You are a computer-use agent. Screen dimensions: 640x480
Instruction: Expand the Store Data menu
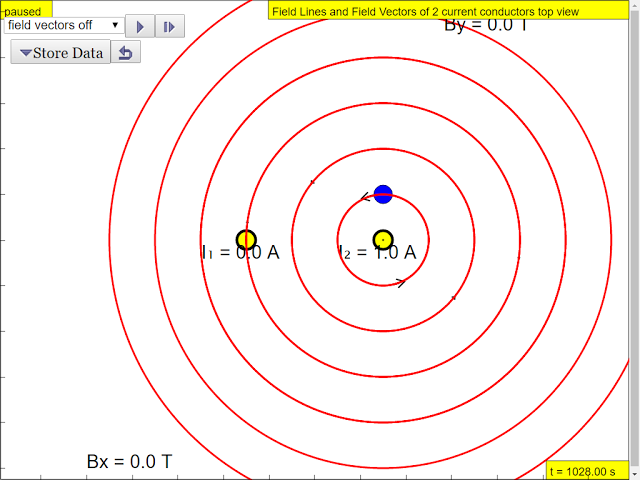[x=60, y=52]
